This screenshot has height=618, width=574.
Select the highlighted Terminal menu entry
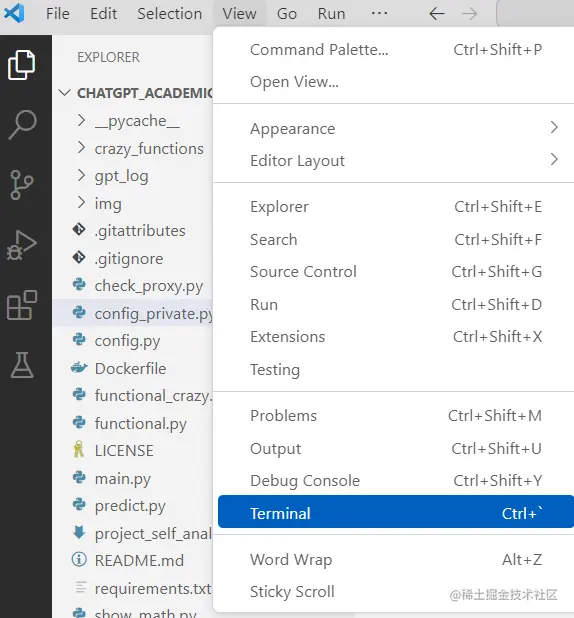coord(396,512)
